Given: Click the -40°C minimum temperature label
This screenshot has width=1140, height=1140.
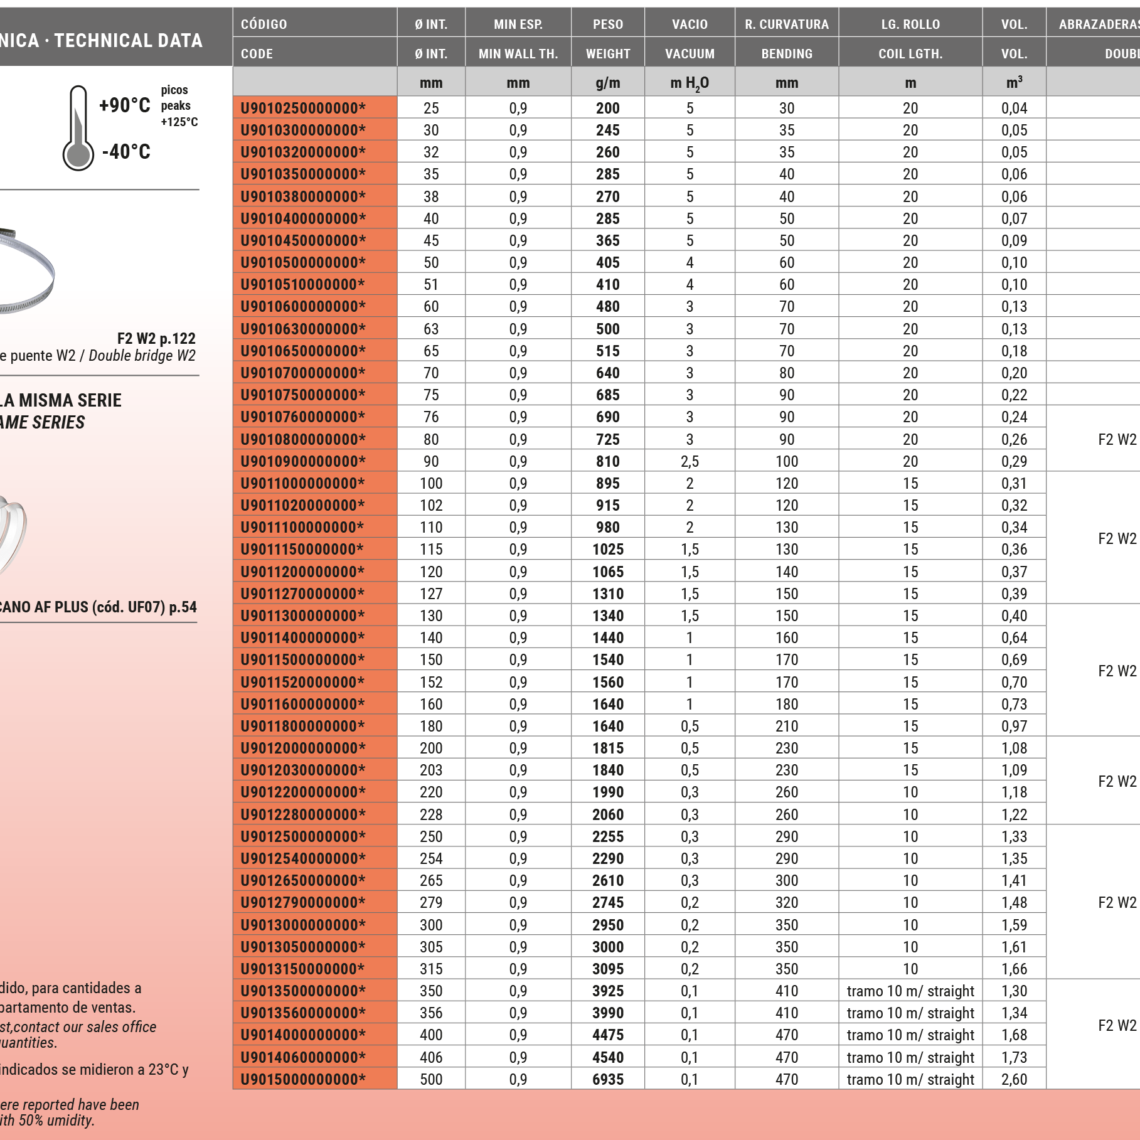Looking at the screenshot, I should (x=126, y=151).
